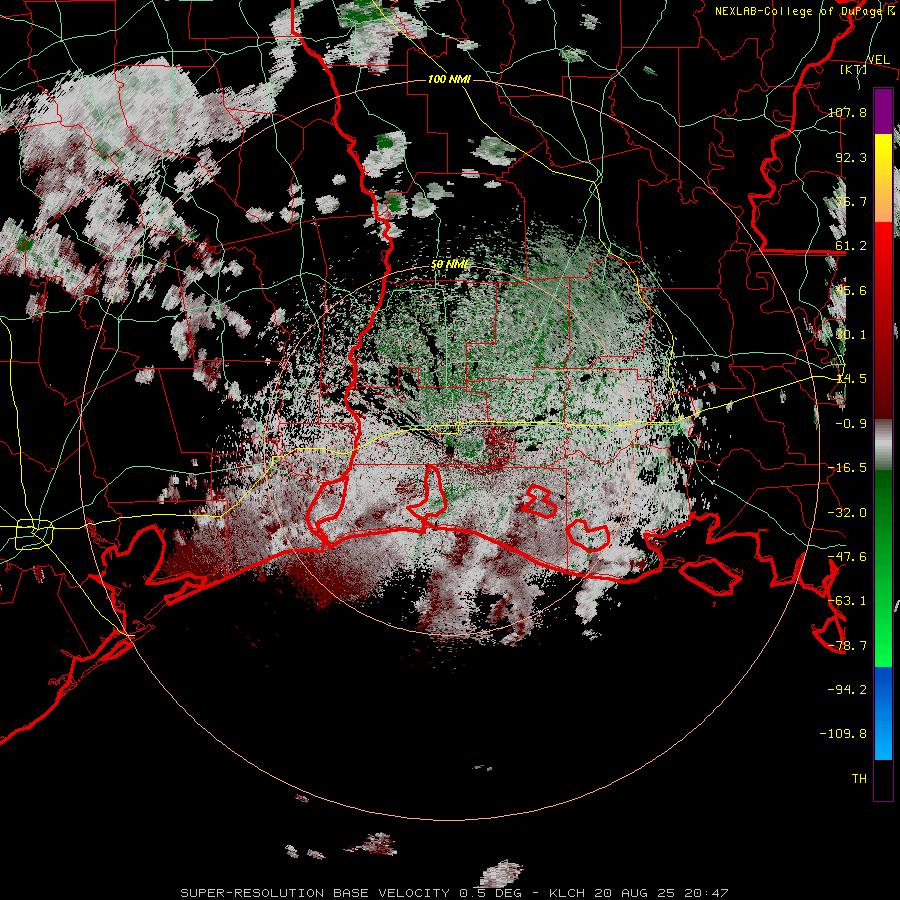Click the VEL legend title

(x=878, y=60)
